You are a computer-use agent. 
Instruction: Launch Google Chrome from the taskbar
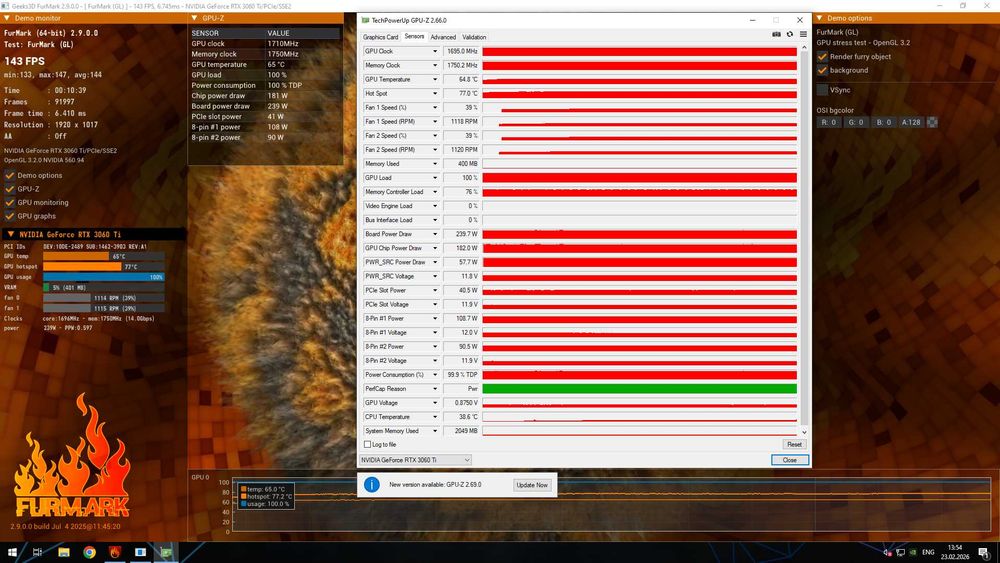coord(89,552)
